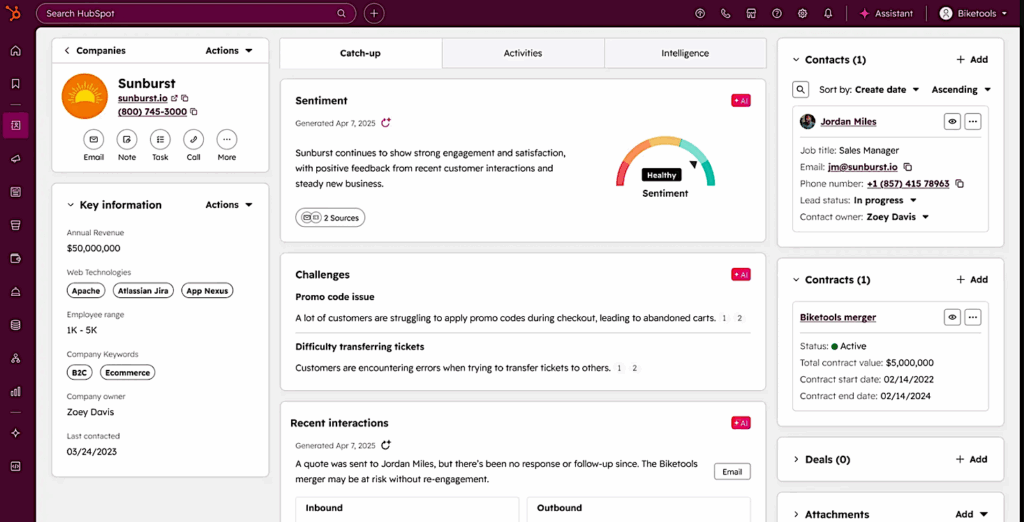Create a Task using the Task icon
This screenshot has width=1024, height=522.
click(160, 139)
